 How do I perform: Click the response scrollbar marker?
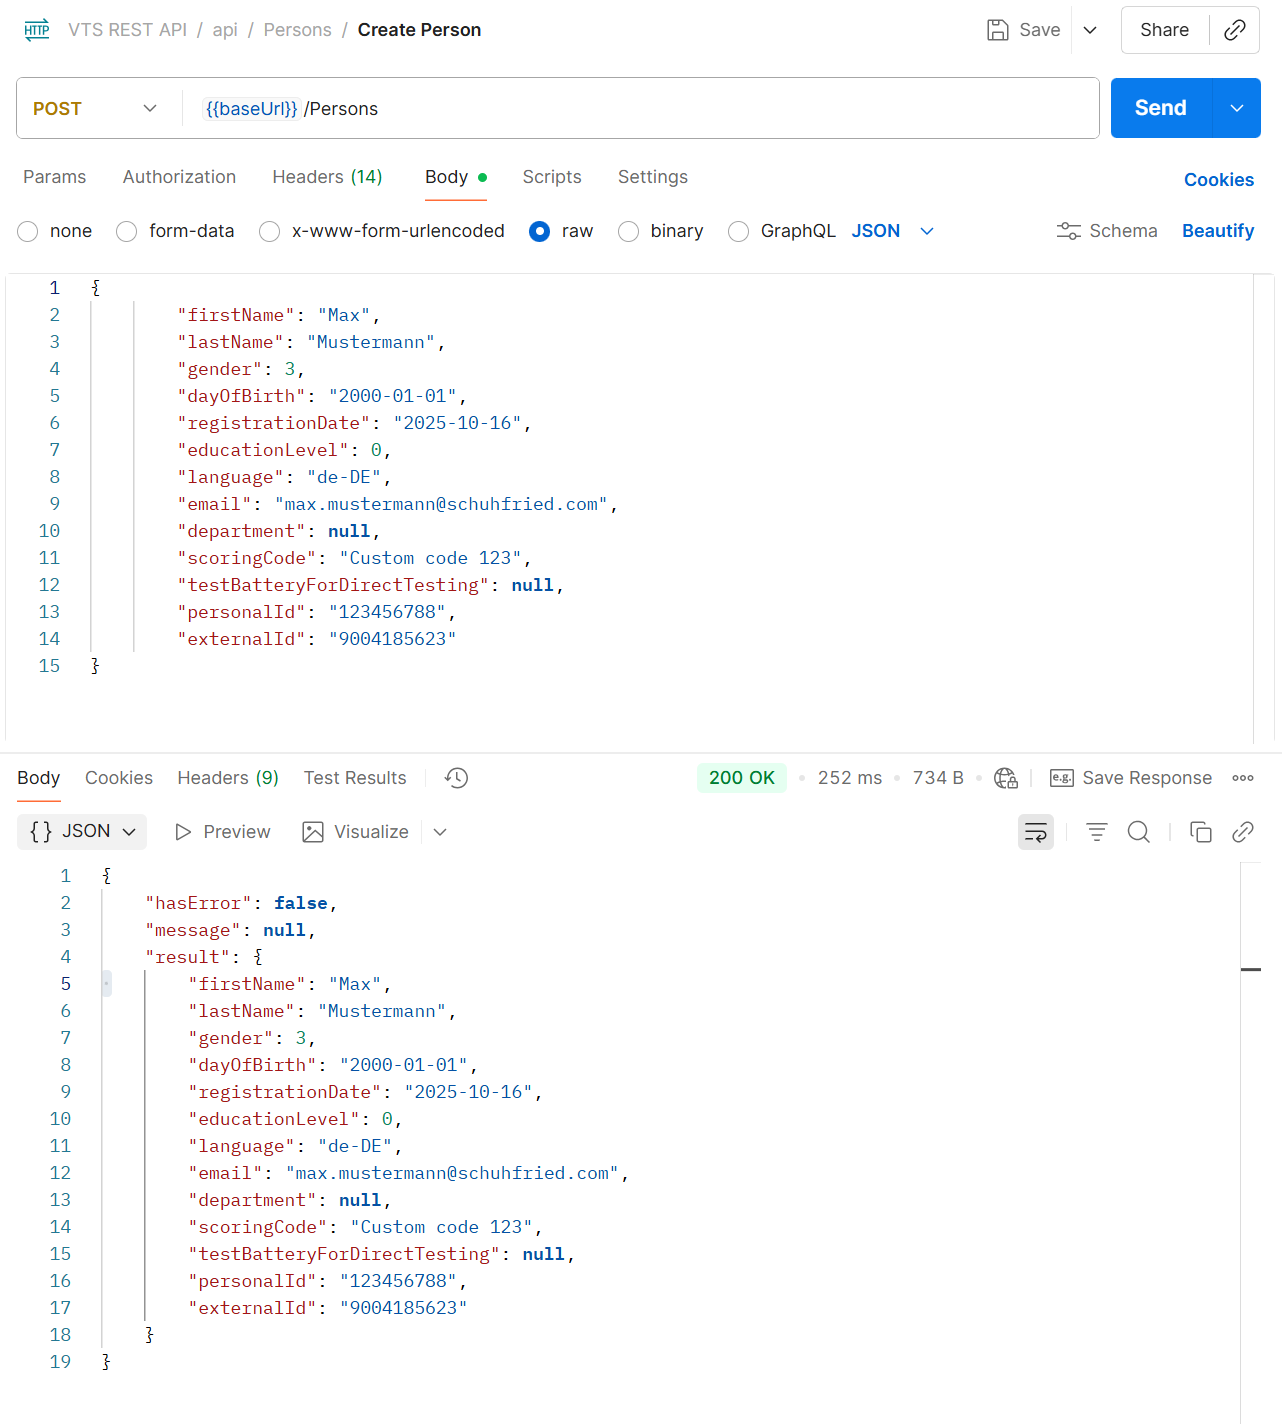tap(1250, 969)
